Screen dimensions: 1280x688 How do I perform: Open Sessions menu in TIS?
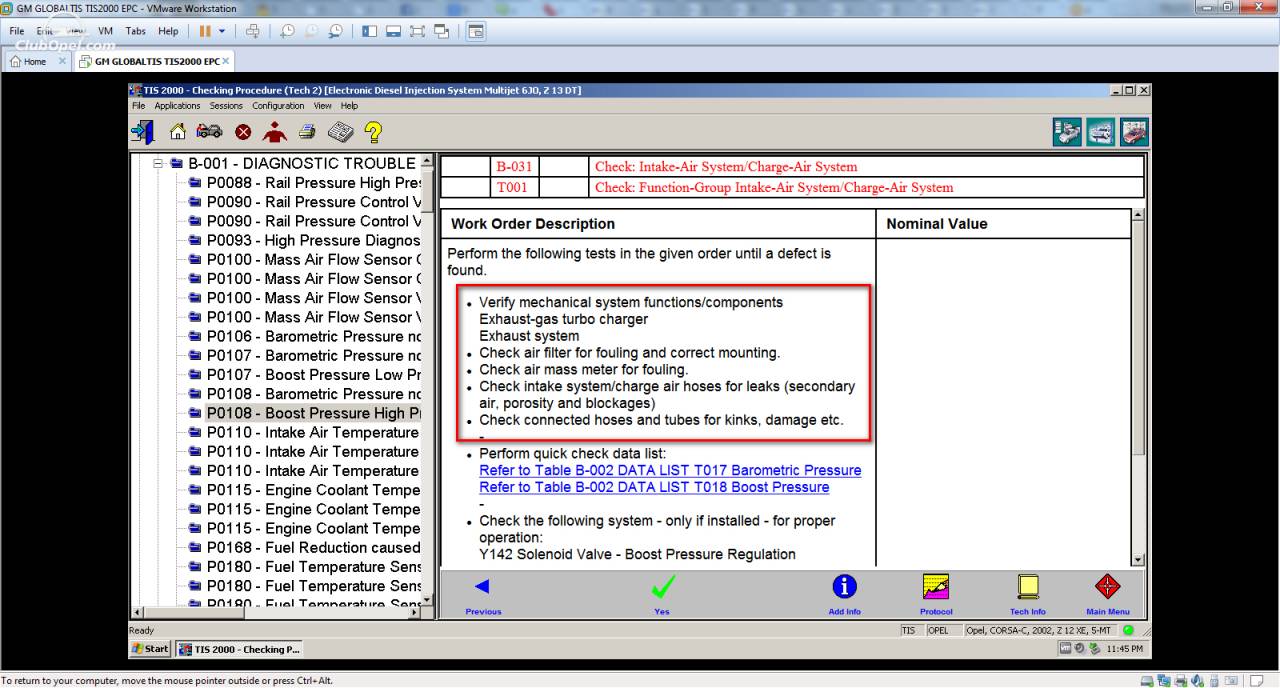pos(226,105)
